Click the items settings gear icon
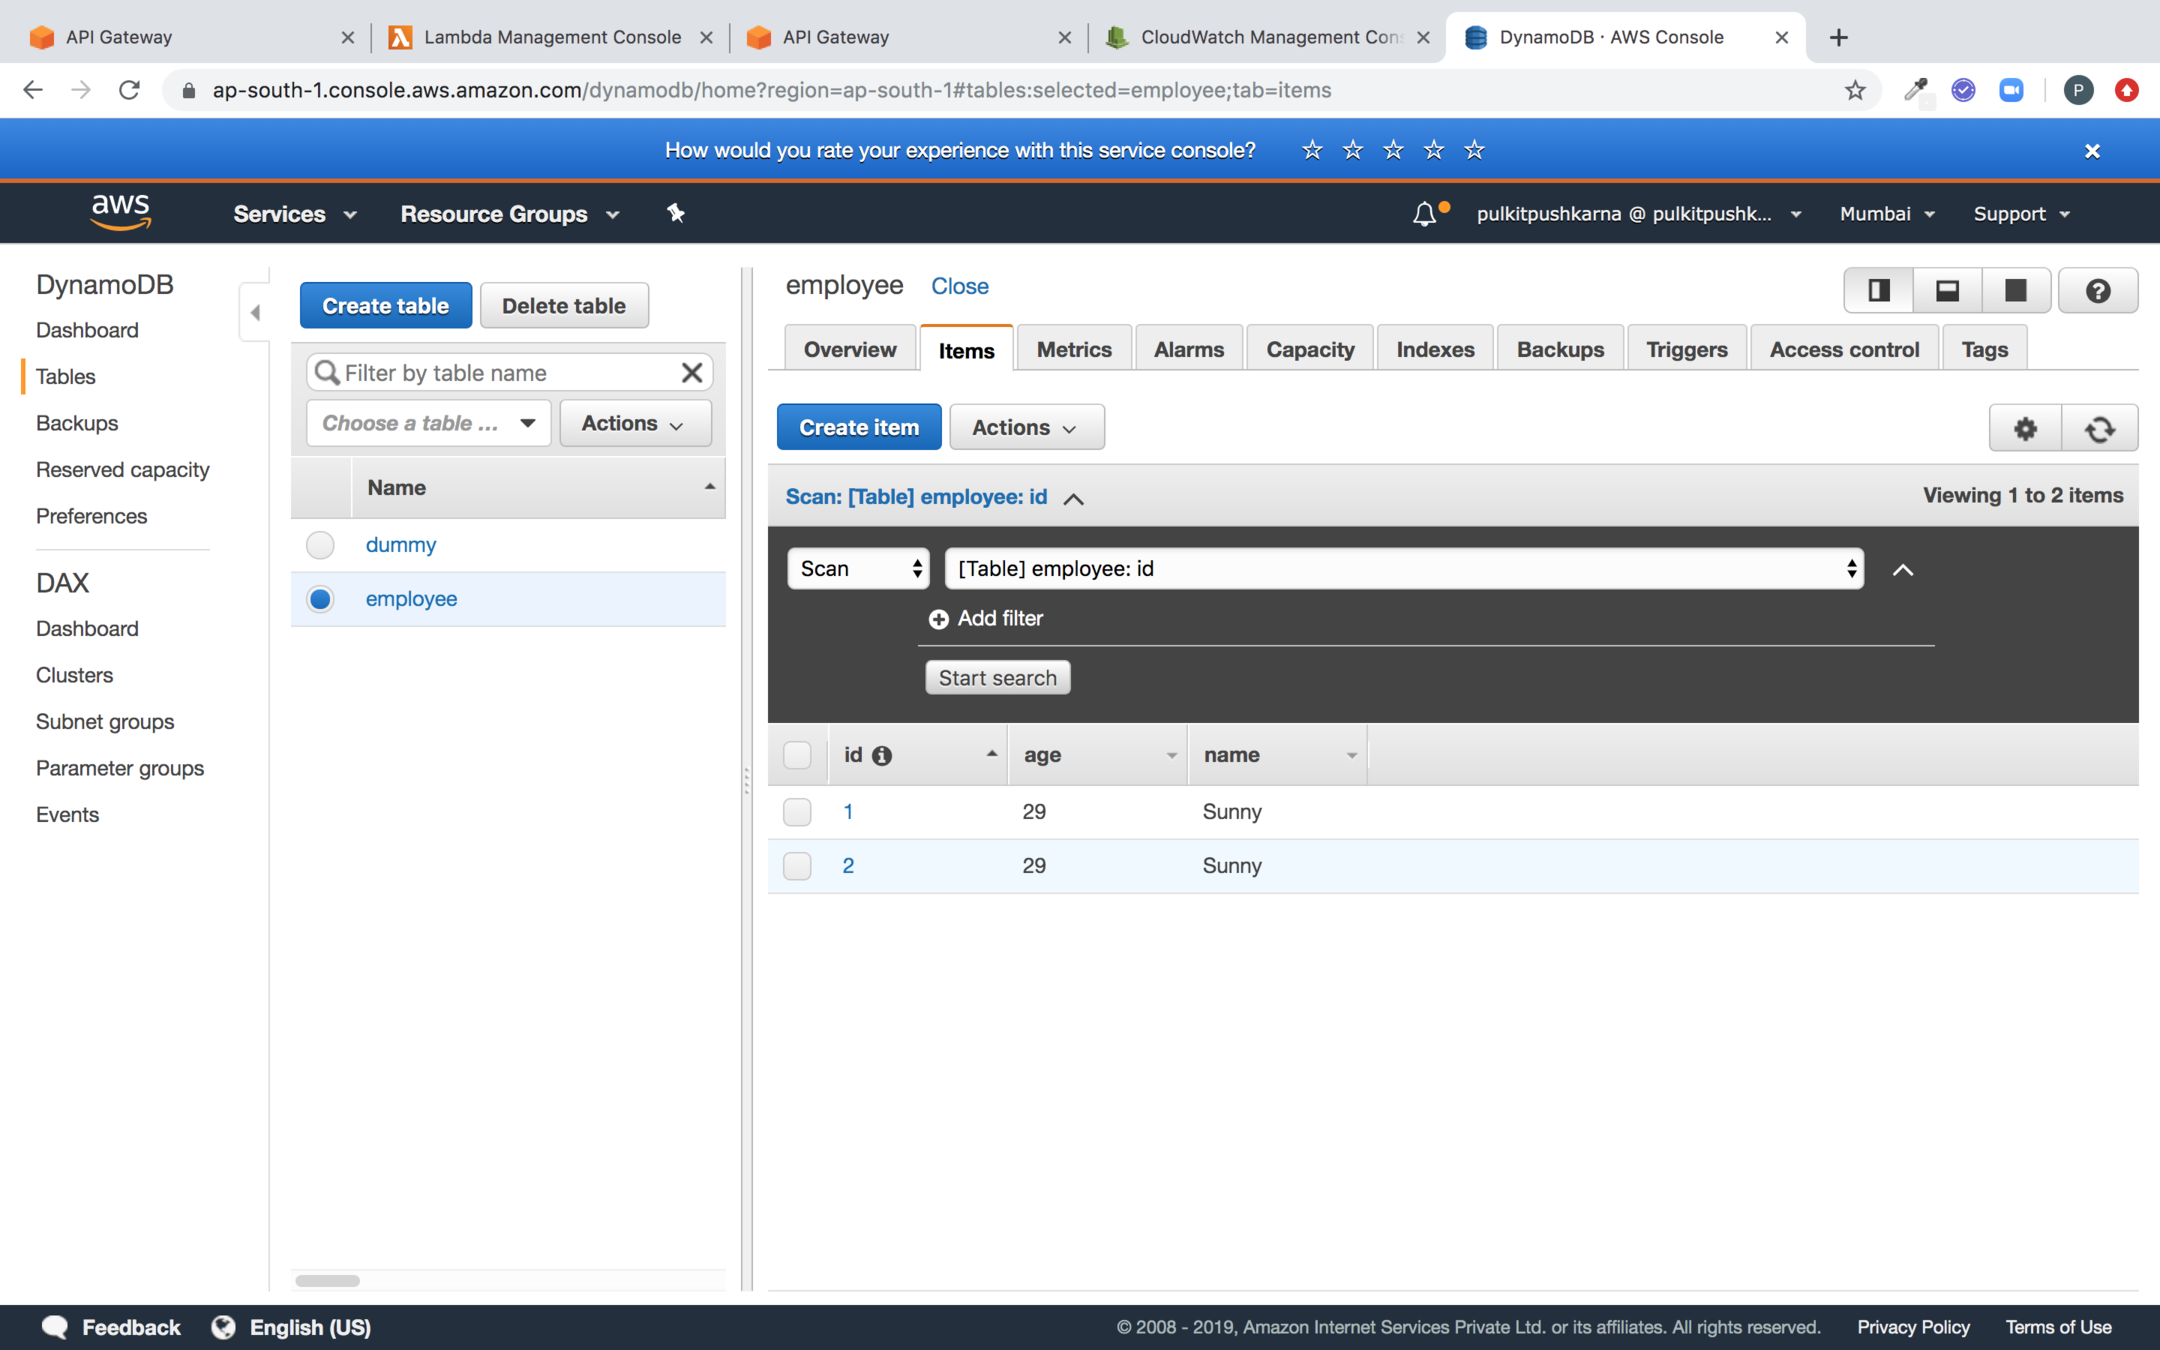 tap(2025, 428)
